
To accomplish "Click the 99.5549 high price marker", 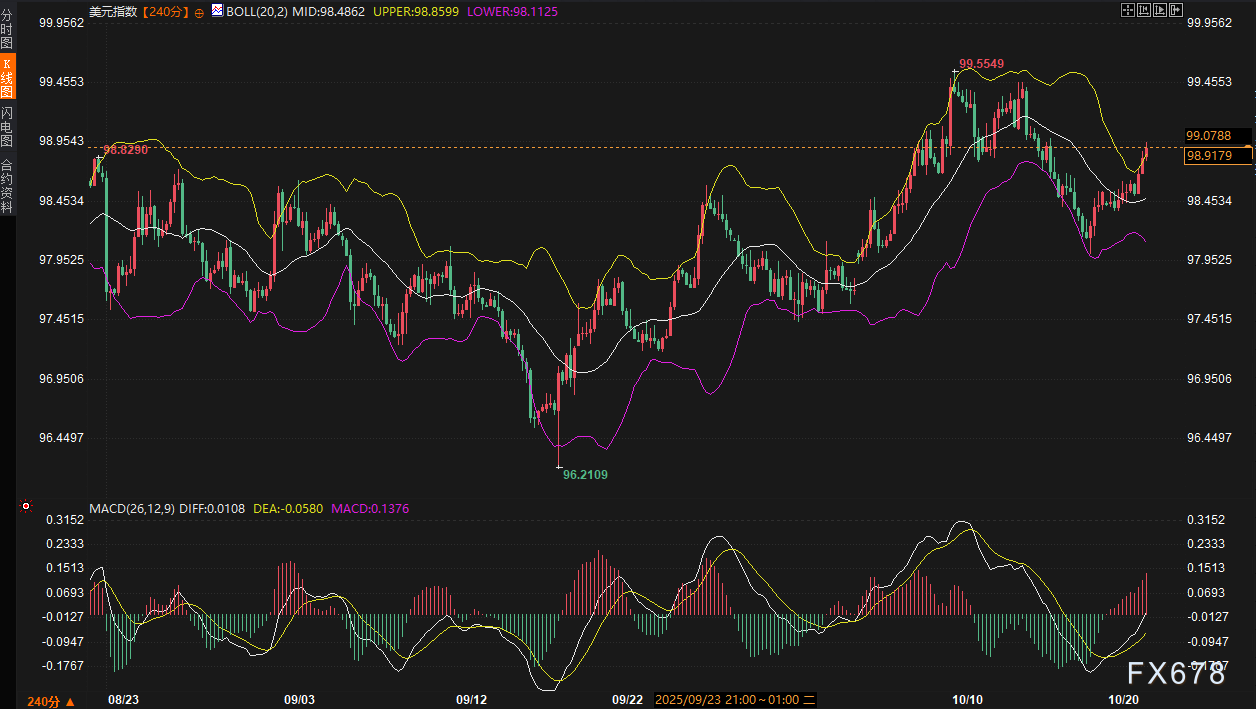I will 981,64.
